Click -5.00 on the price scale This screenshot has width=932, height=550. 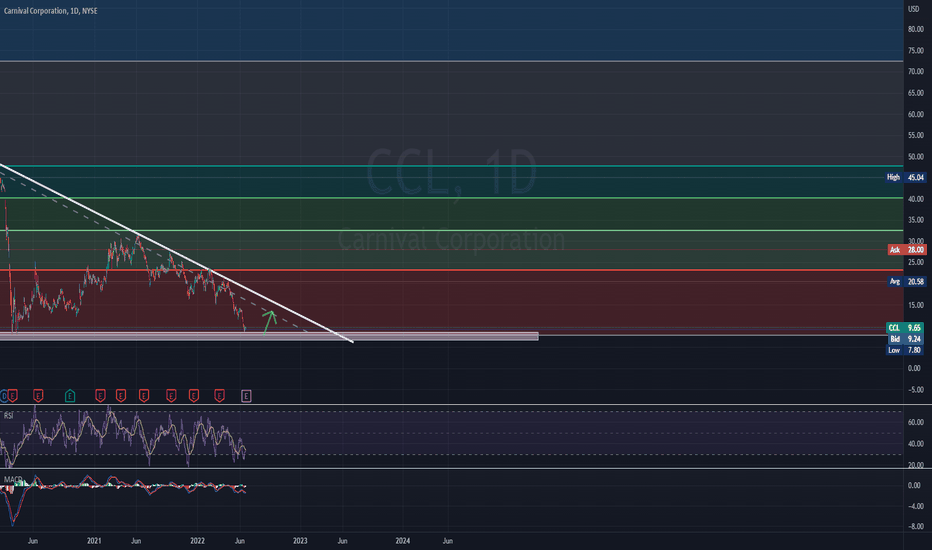click(x=915, y=390)
